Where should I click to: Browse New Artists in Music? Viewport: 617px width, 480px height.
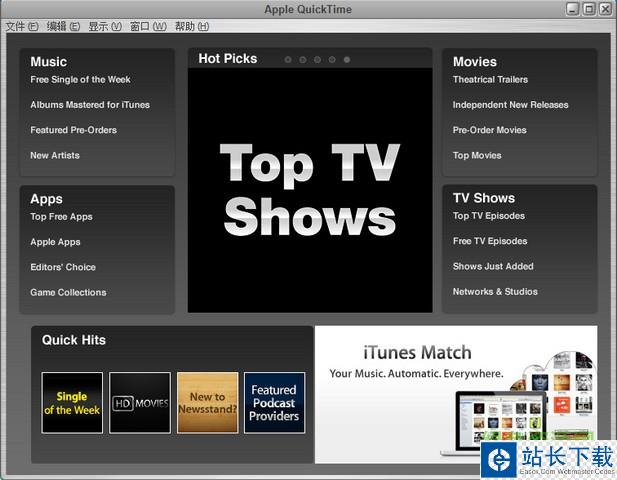pyautogui.click(x=55, y=155)
